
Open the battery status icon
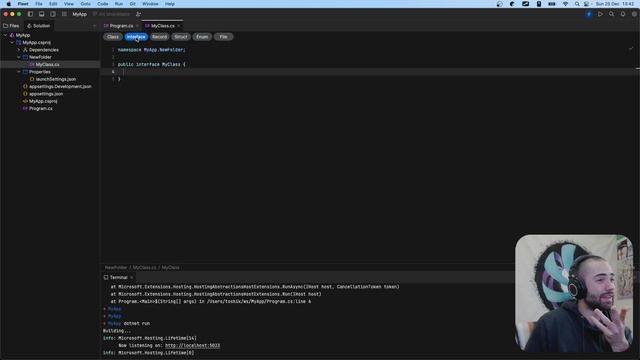(552, 4)
